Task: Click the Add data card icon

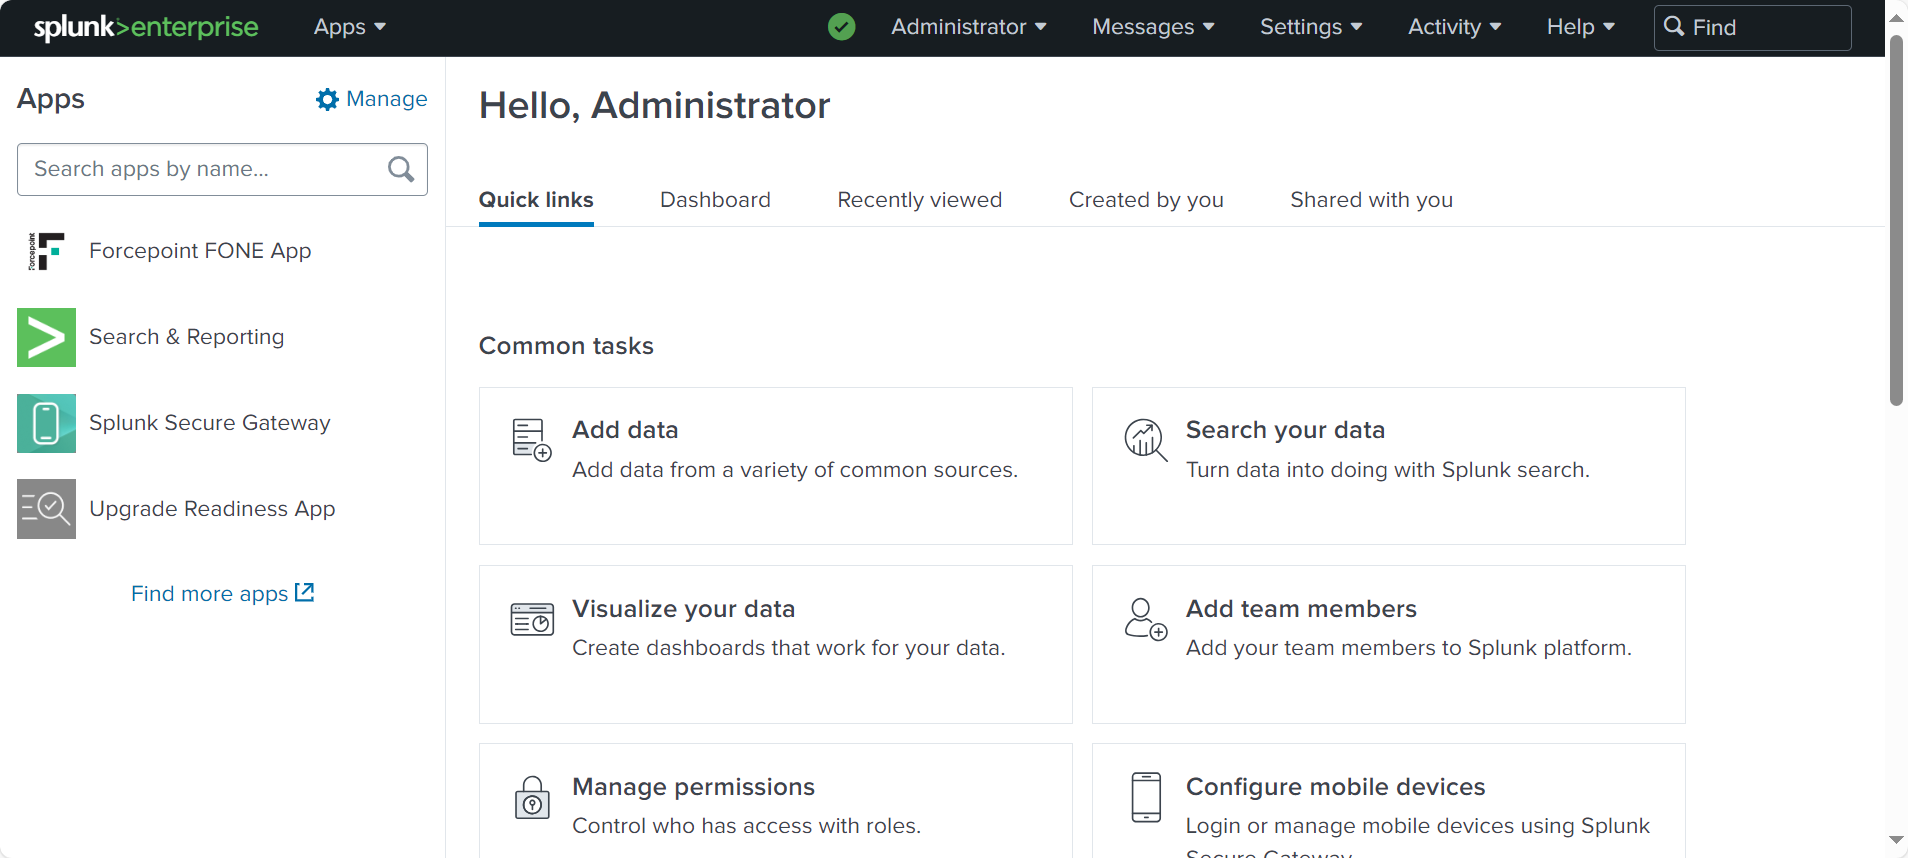Action: 531,440
